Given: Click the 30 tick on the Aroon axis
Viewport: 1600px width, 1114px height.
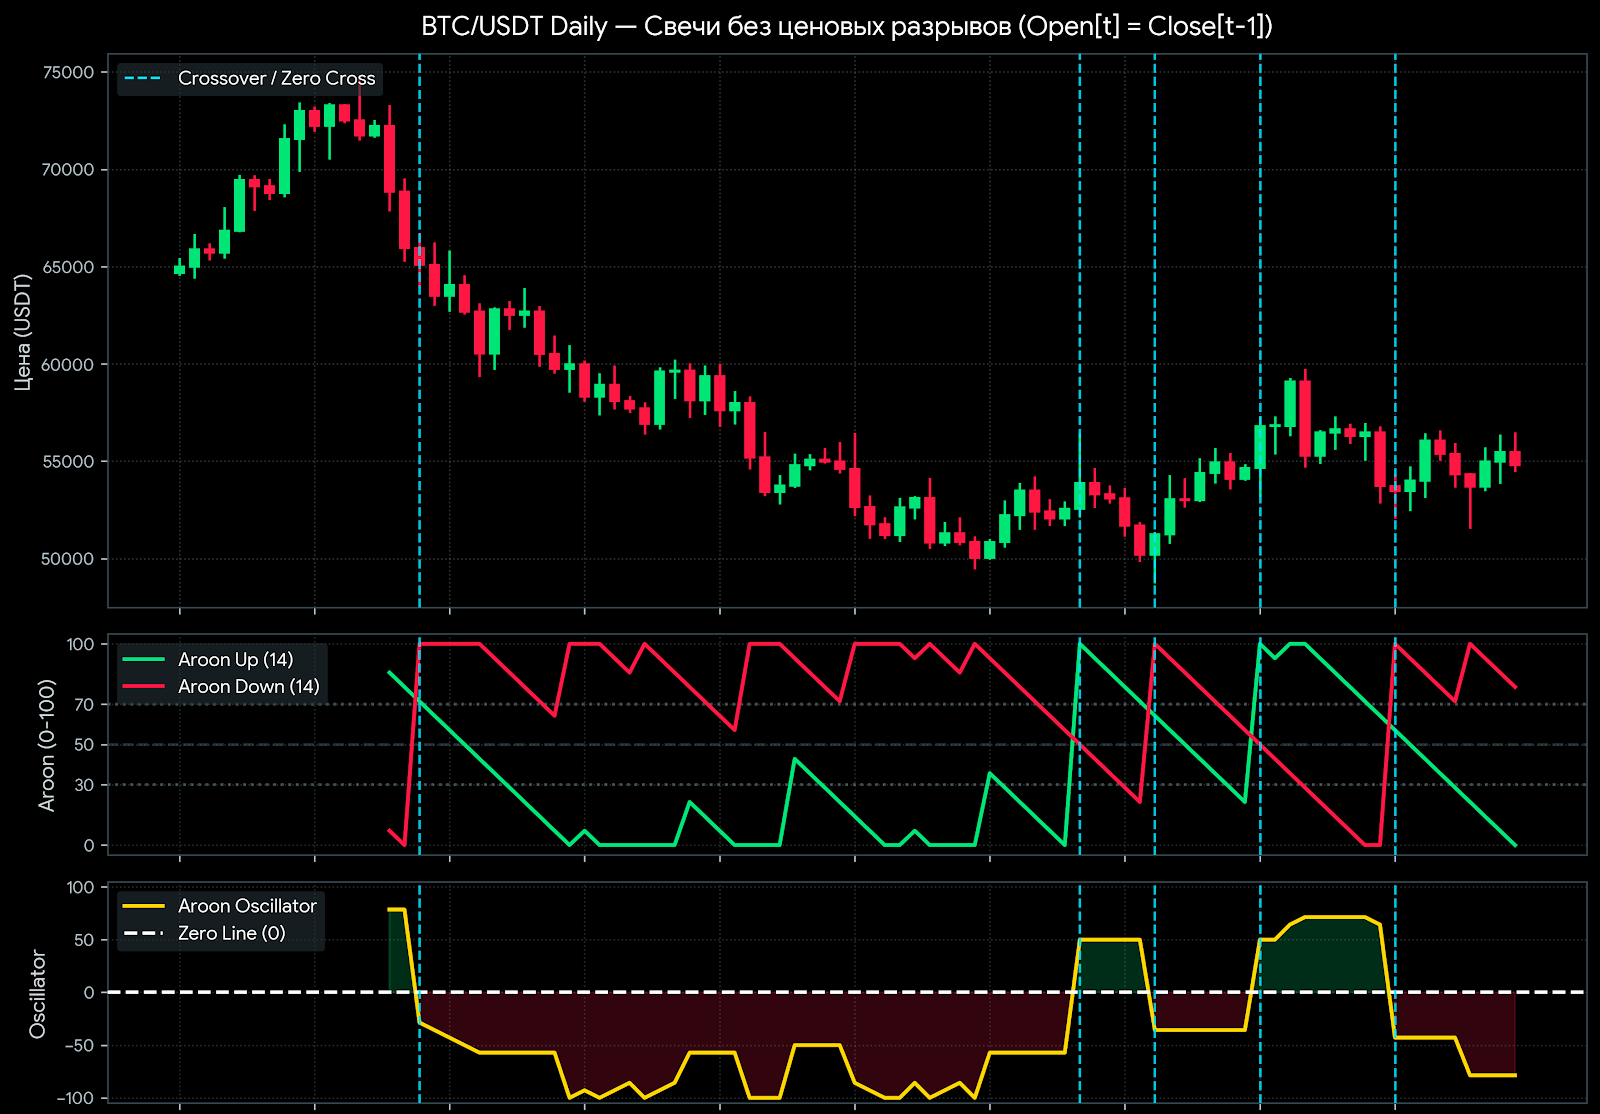Looking at the screenshot, I should [85, 785].
